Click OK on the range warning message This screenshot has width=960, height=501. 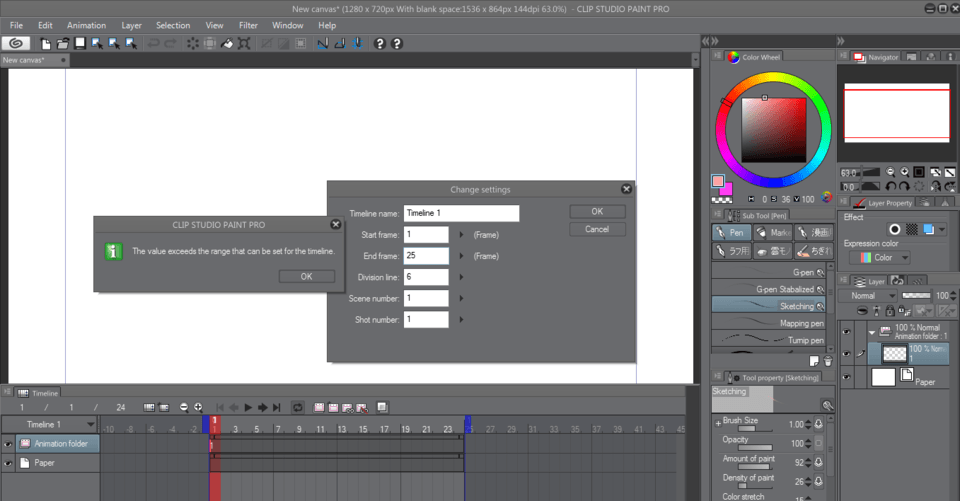click(306, 277)
